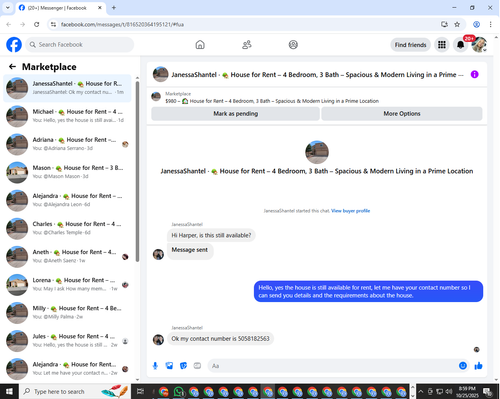This screenshot has height=399, width=500.
Task: Open the Windows notification center
Action: tap(488, 391)
